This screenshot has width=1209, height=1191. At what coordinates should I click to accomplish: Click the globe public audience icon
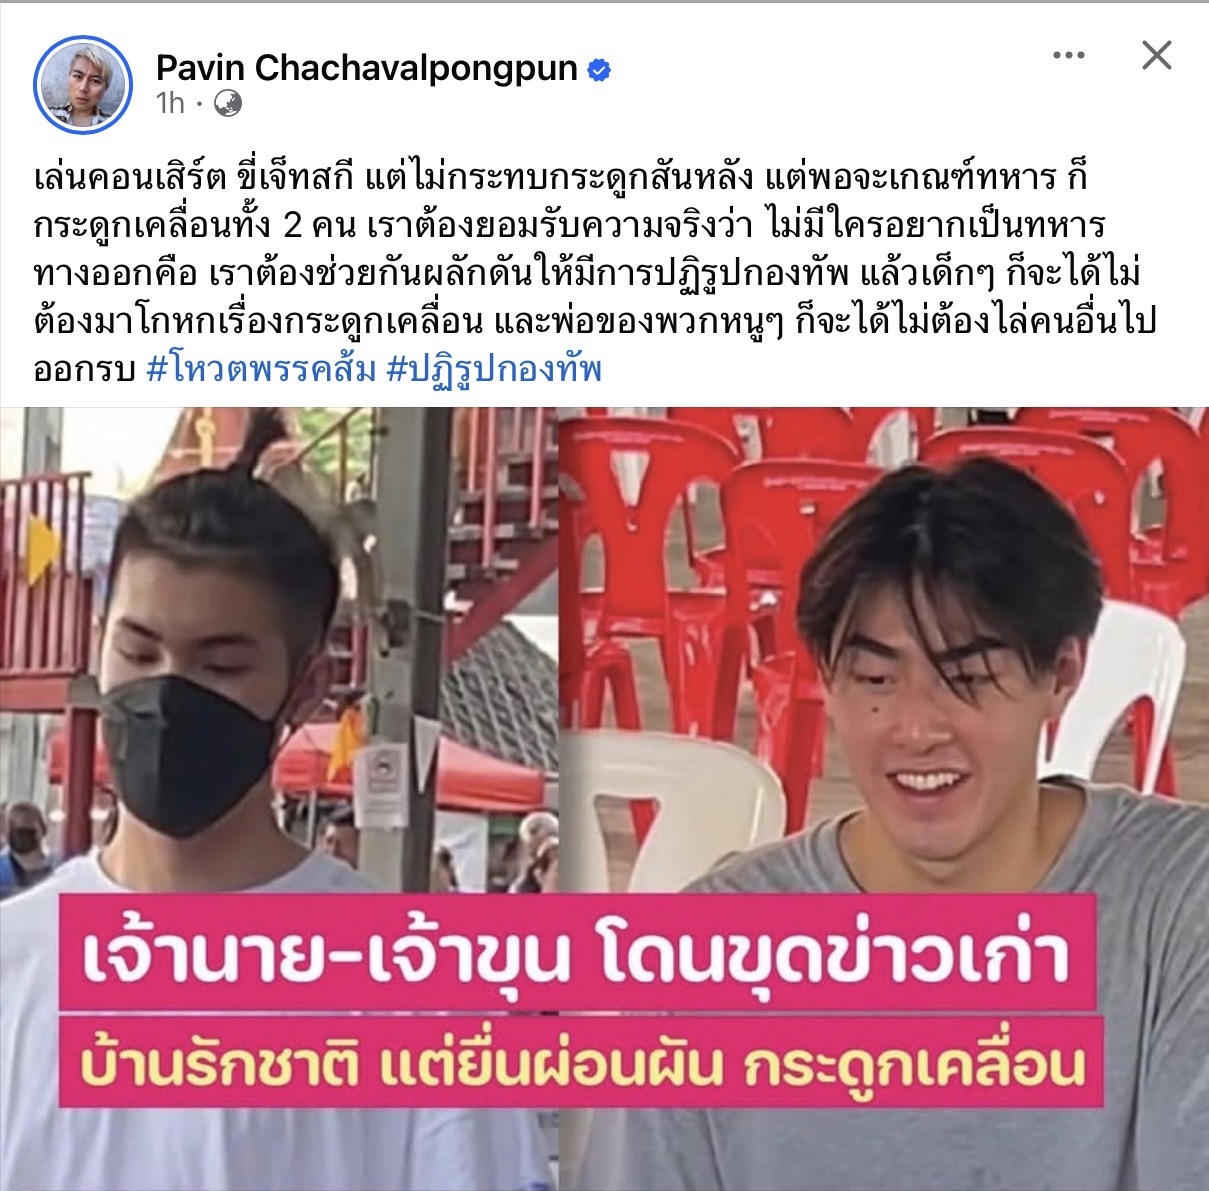[228, 103]
